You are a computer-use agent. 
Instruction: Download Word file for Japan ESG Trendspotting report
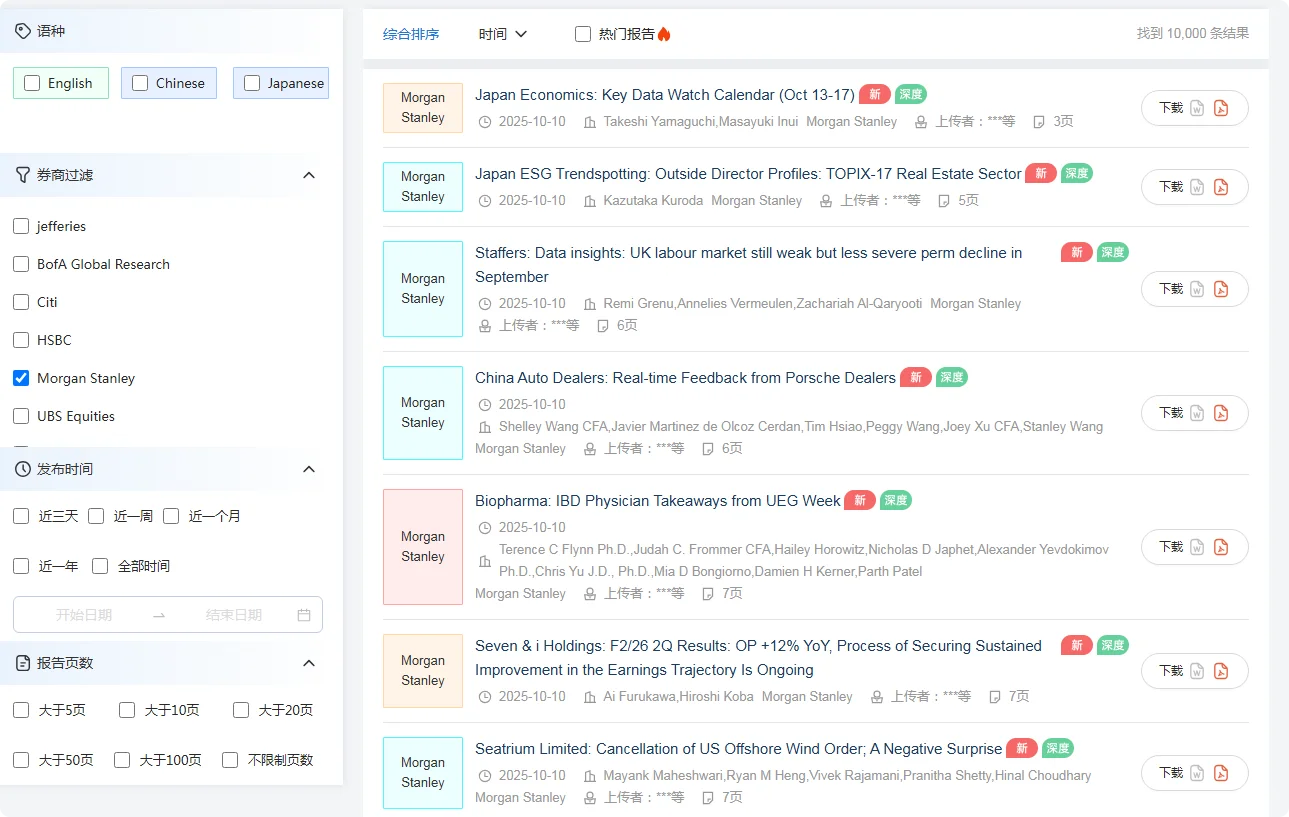pos(1197,187)
